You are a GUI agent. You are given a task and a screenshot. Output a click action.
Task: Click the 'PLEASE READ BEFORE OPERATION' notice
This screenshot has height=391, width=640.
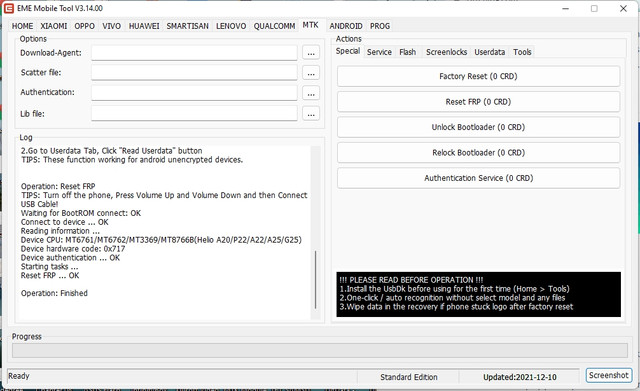[411, 280]
